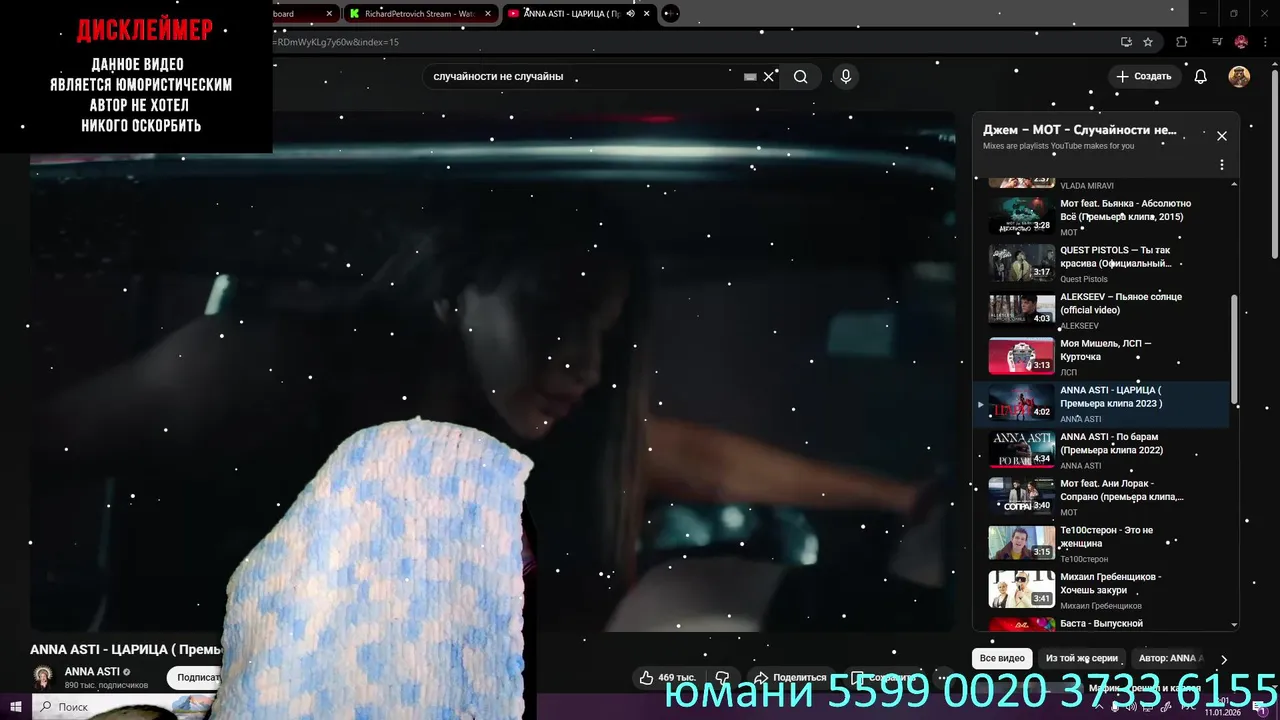This screenshot has height=720, width=1280.
Task: Click the browser profile avatar in toolbar
Action: (x=1241, y=42)
